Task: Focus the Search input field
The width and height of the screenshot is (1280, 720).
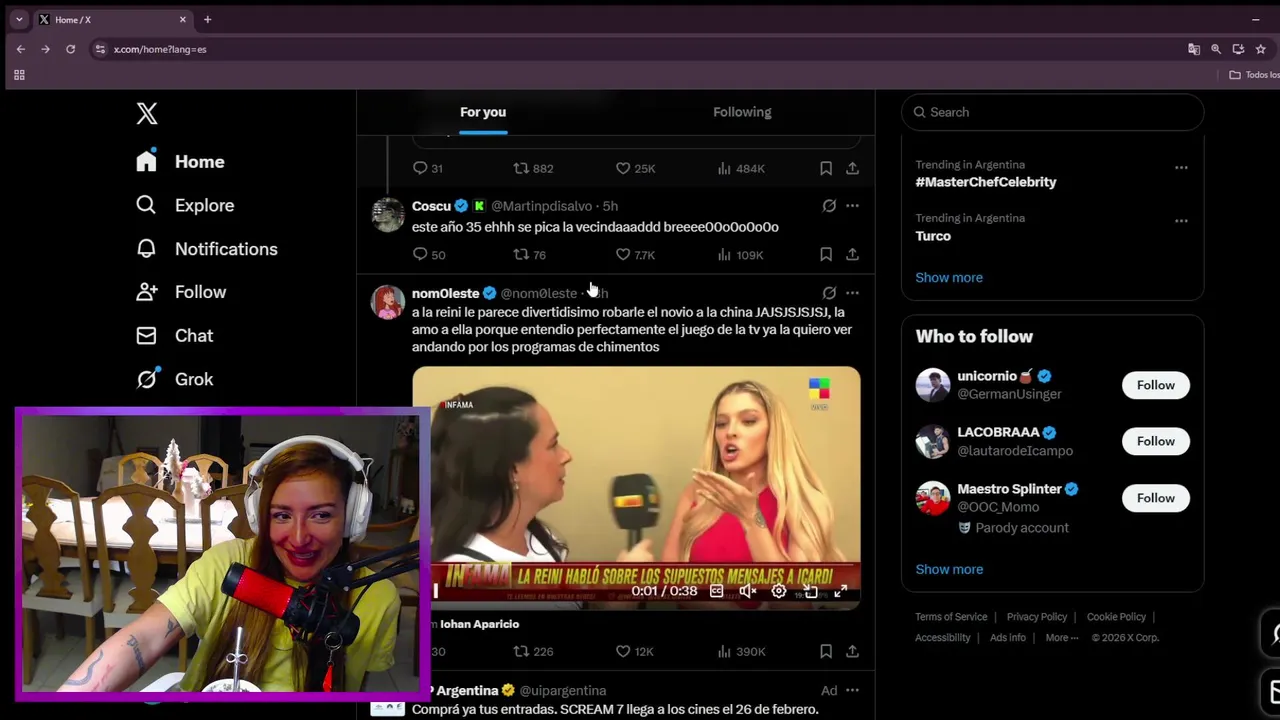Action: 1052,112
